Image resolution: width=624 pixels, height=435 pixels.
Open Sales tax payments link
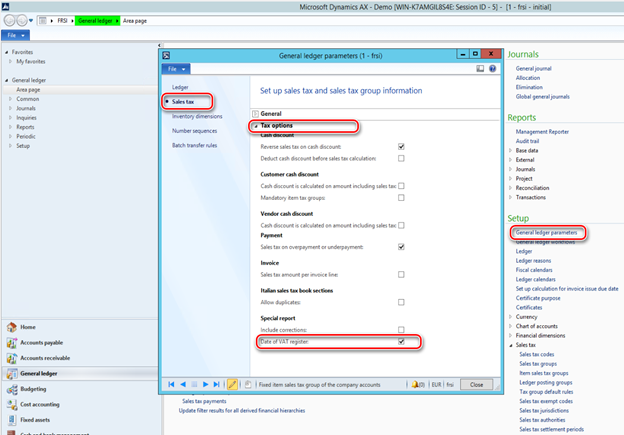[x=204, y=401]
